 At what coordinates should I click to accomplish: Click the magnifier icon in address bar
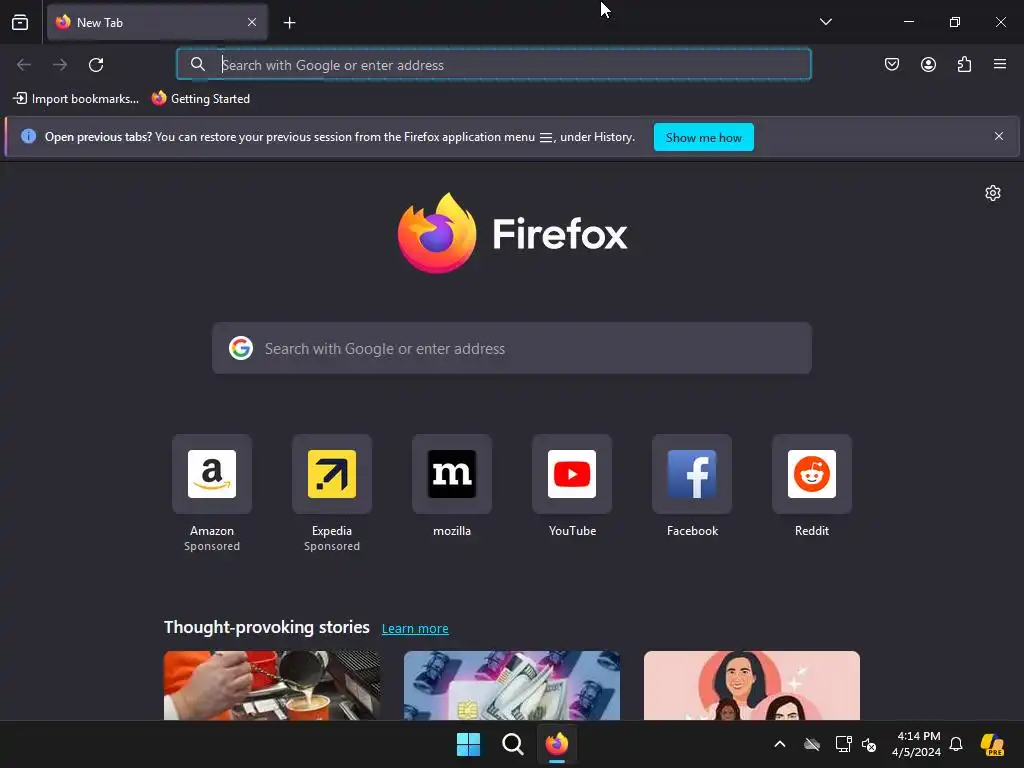[197, 64]
